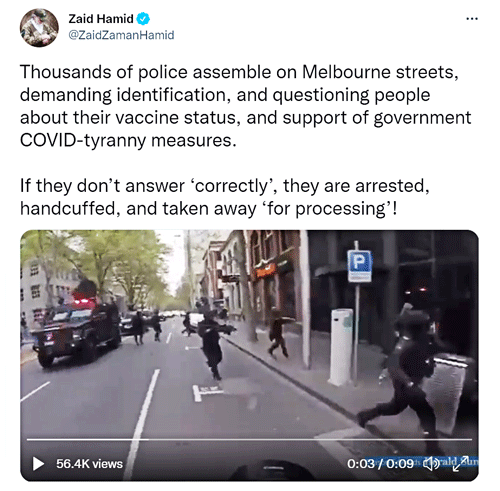Seek on the video progress bar
Screen dimensions: 500x491
[249, 440]
